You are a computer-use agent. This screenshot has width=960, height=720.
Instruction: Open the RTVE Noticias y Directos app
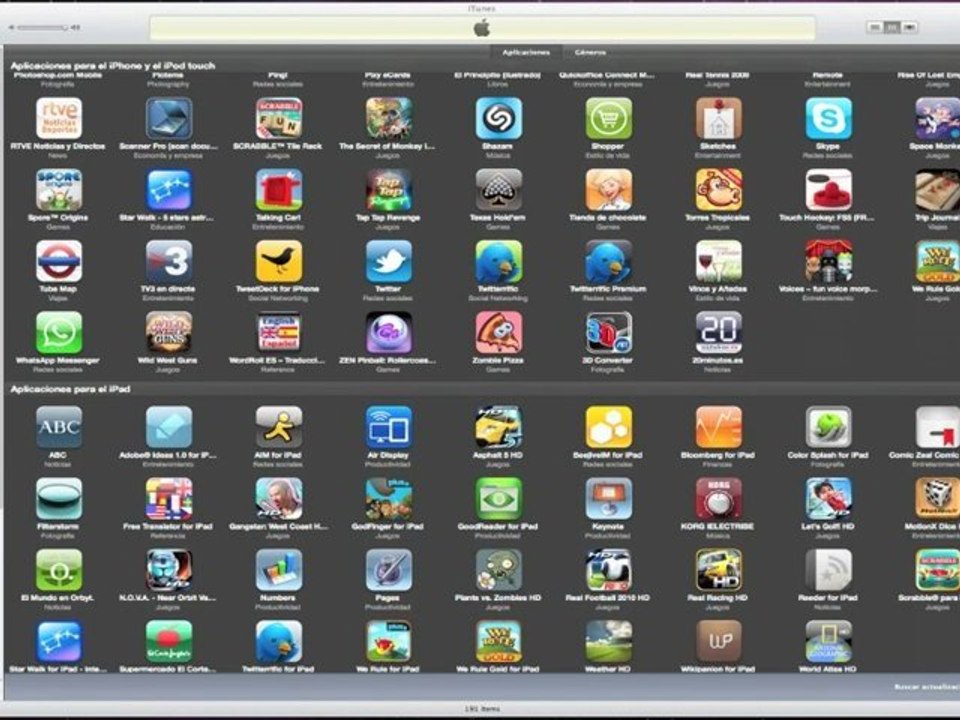point(59,118)
